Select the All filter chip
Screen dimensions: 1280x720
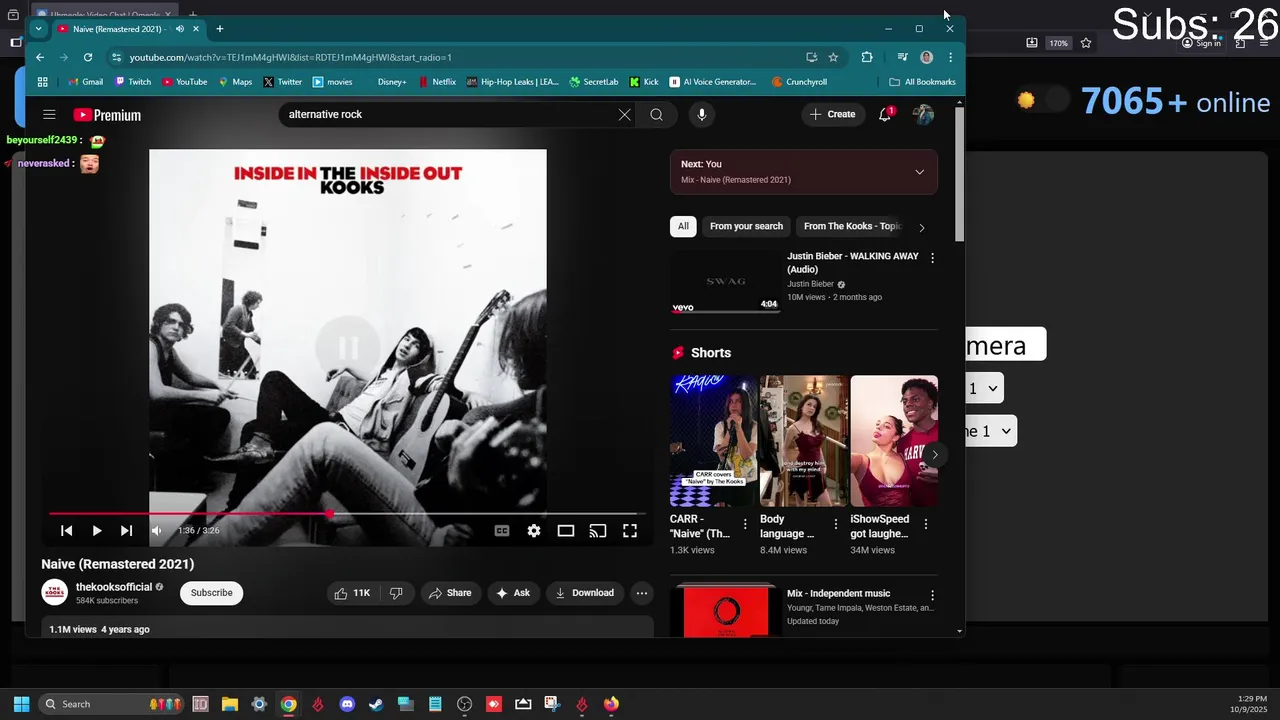683,226
